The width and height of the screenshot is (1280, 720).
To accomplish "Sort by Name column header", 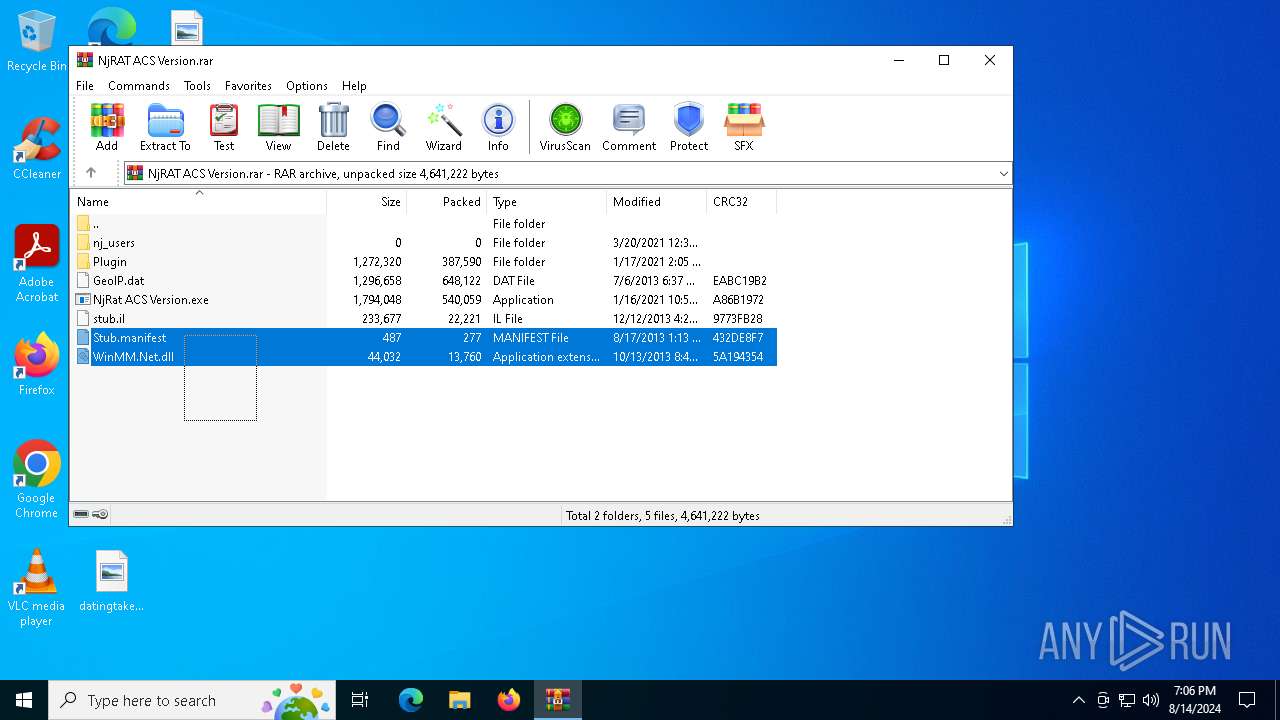I will tap(198, 202).
